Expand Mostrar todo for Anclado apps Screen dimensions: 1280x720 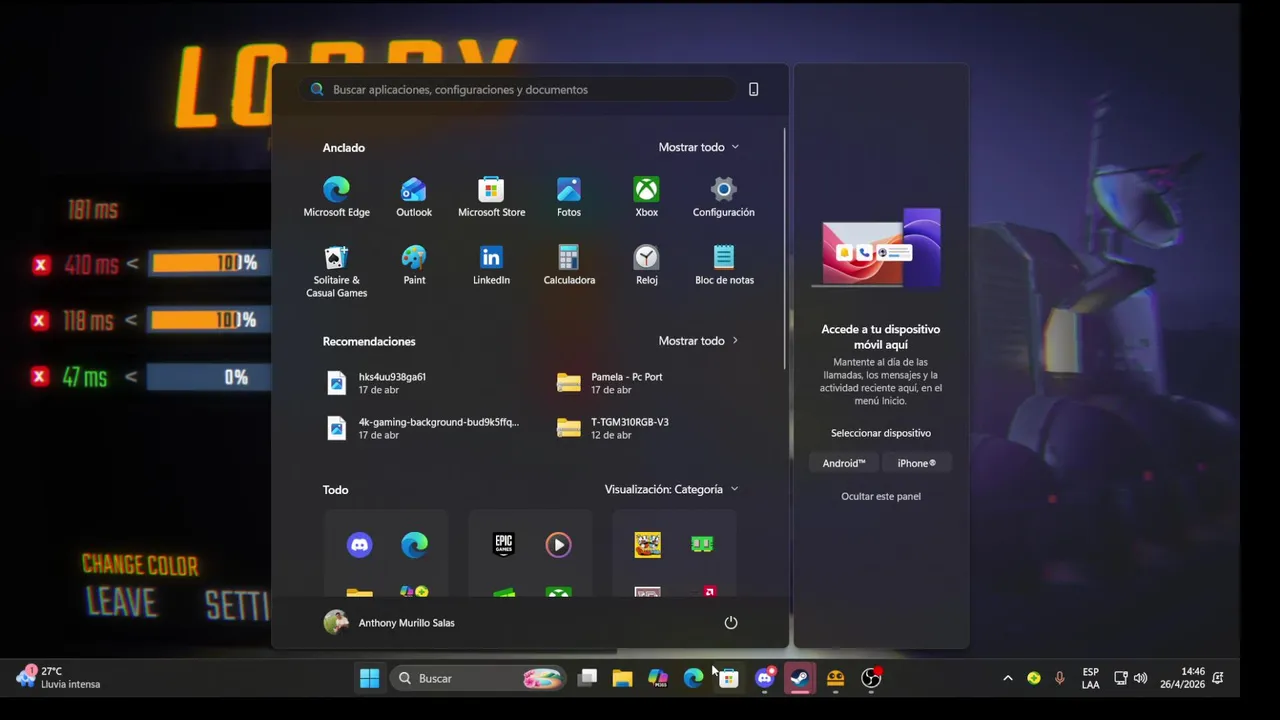click(x=698, y=147)
